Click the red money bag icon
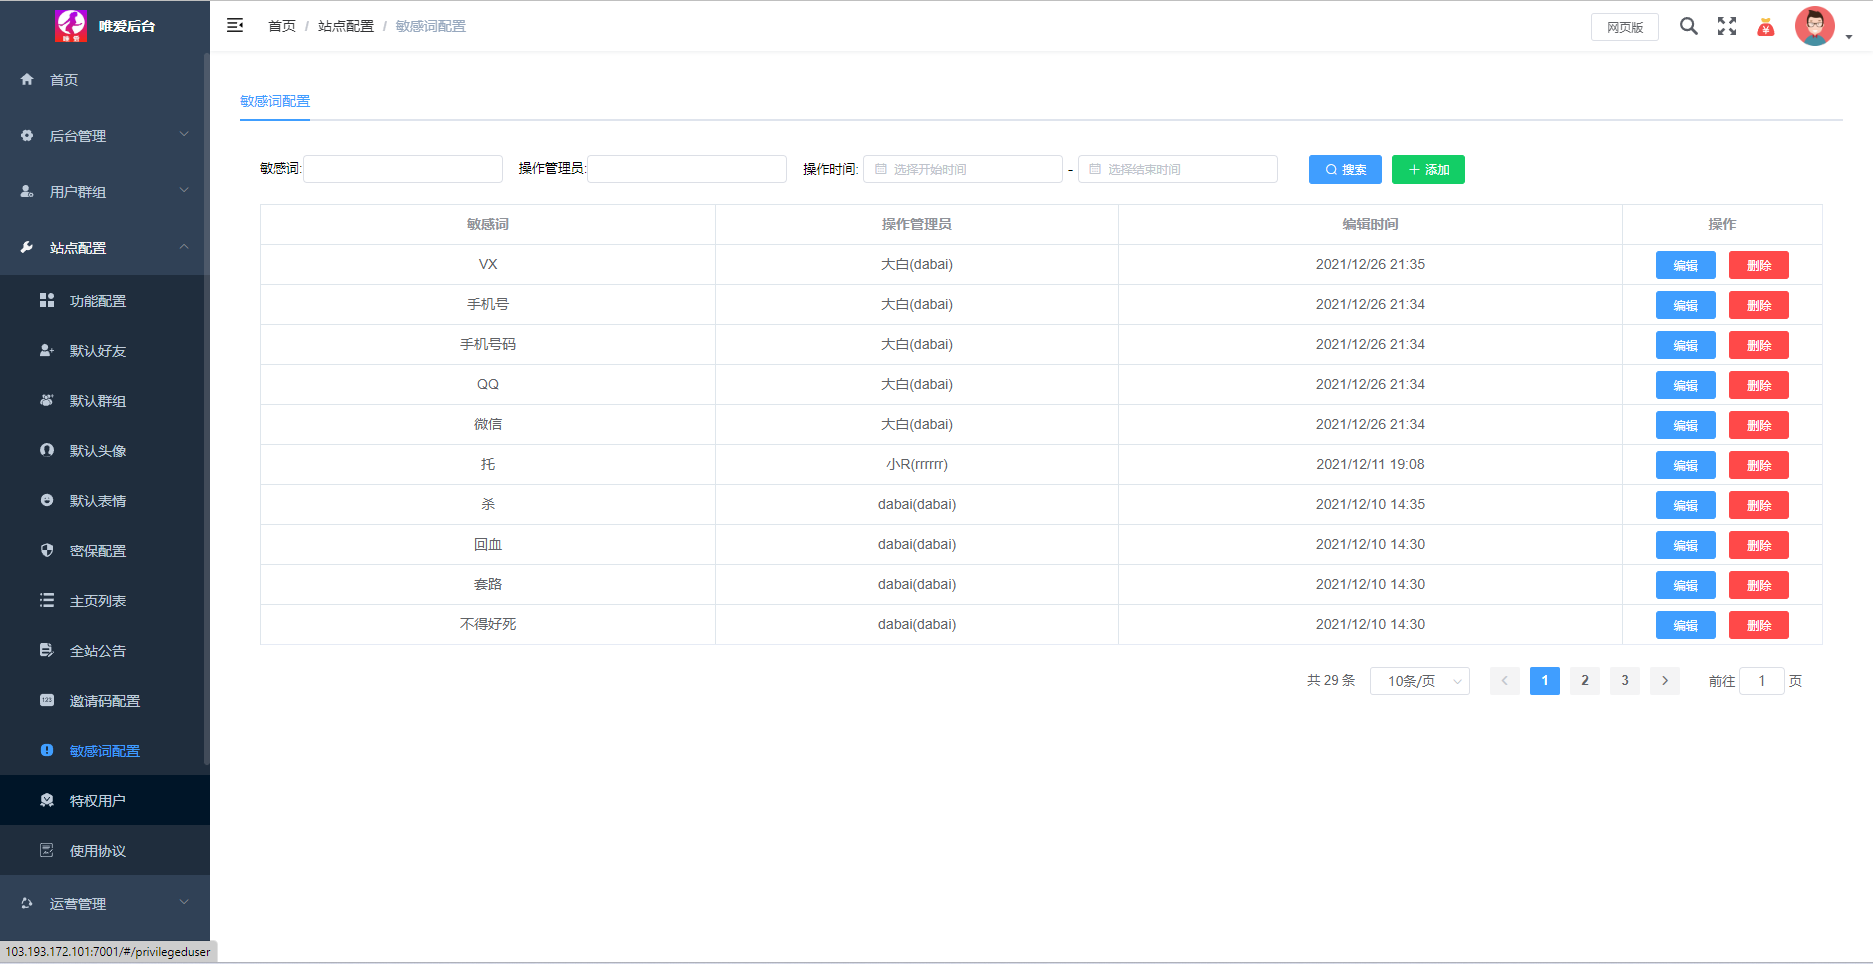Screen dimensions: 1873x964 [x=1766, y=27]
